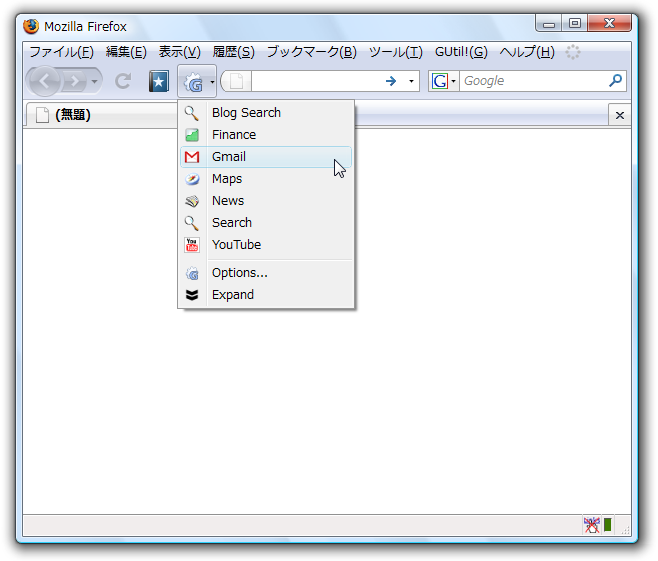
Task: Click the throbber activity indicator icon
Action: [572, 52]
